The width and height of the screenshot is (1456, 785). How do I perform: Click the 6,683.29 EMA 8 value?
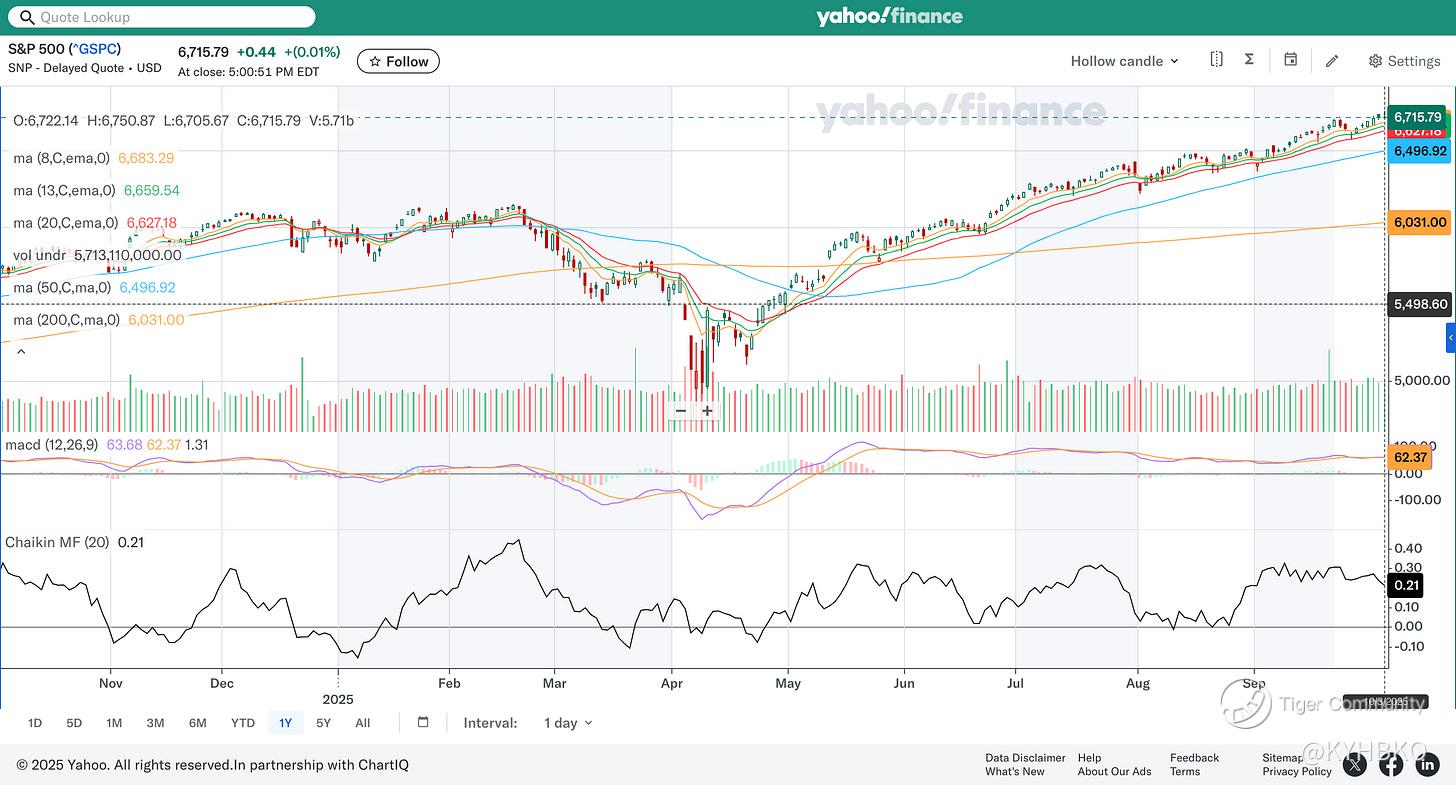click(x=146, y=158)
